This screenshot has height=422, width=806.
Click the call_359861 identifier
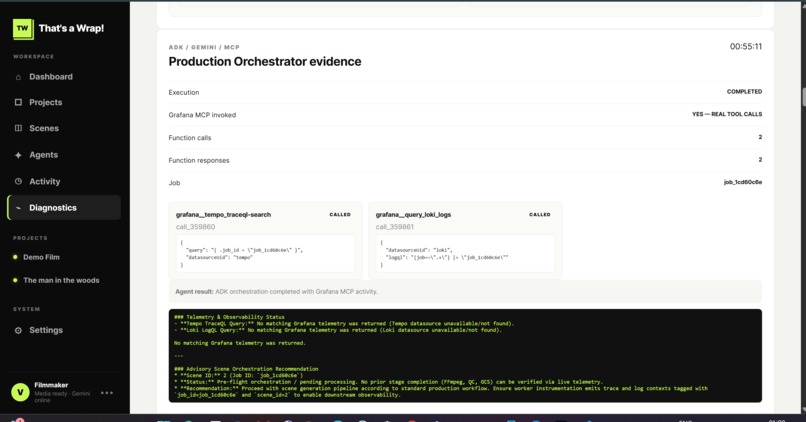coord(395,227)
